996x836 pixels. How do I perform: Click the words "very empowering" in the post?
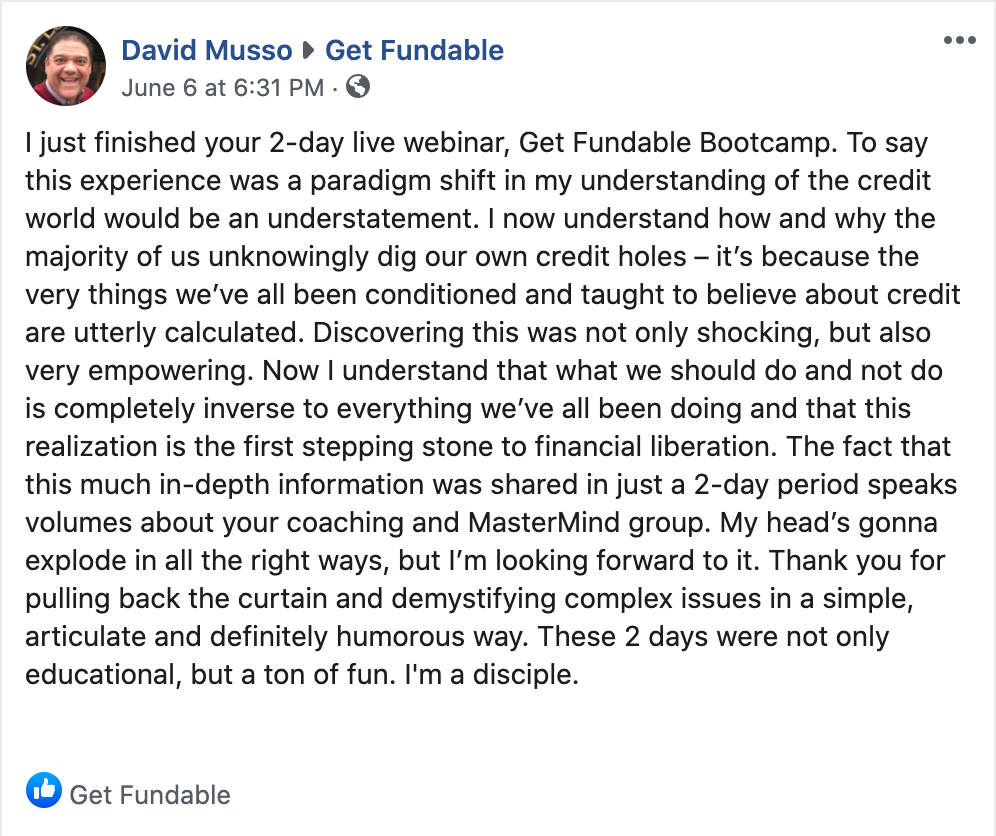[x=135, y=370]
